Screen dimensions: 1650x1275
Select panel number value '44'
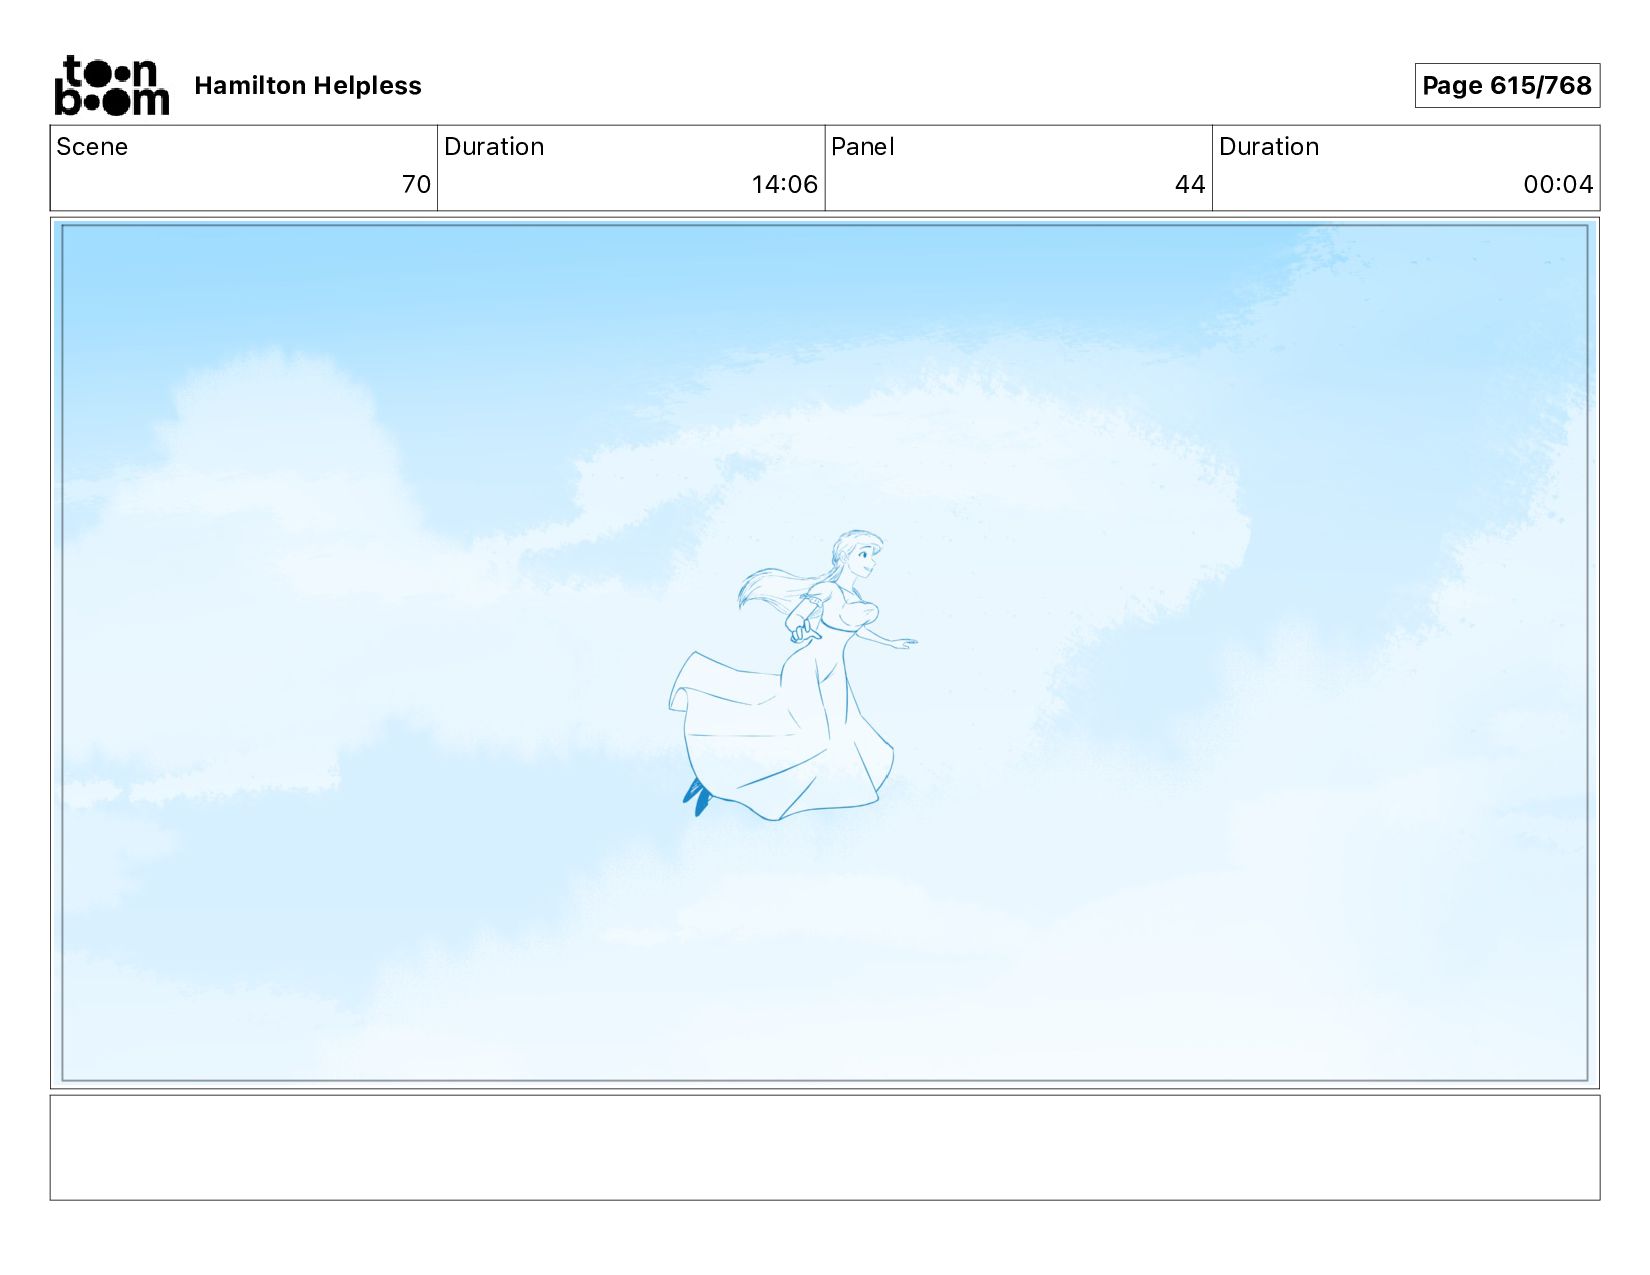(1190, 185)
